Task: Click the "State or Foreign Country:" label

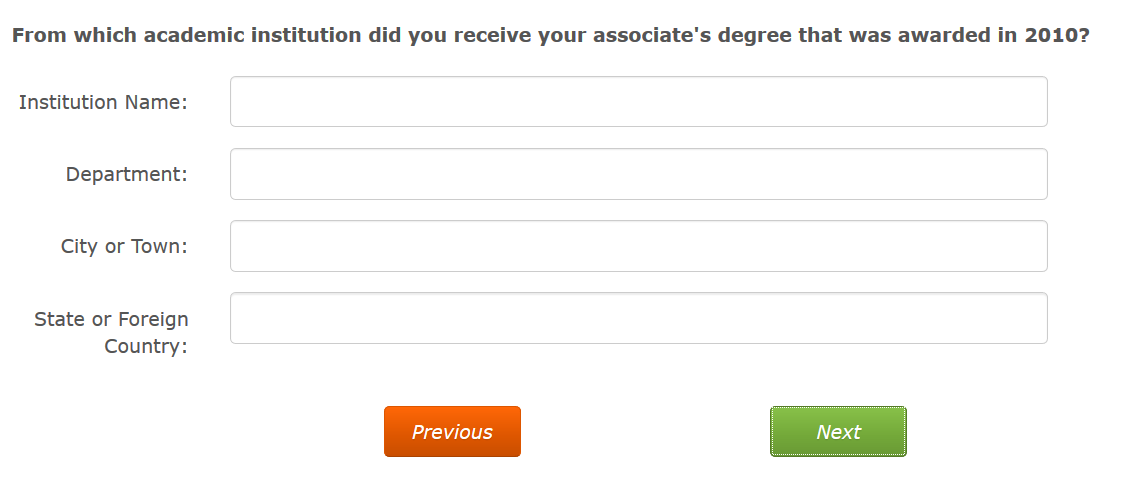Action: point(111,332)
